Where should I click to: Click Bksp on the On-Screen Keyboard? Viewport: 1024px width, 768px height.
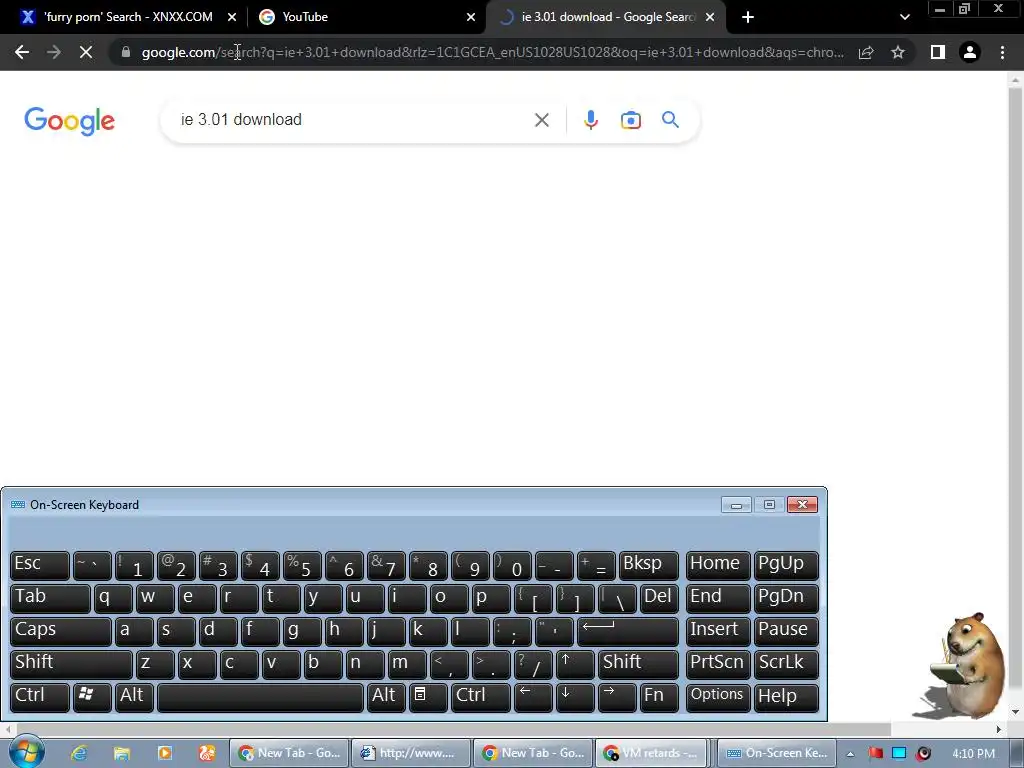click(x=648, y=565)
